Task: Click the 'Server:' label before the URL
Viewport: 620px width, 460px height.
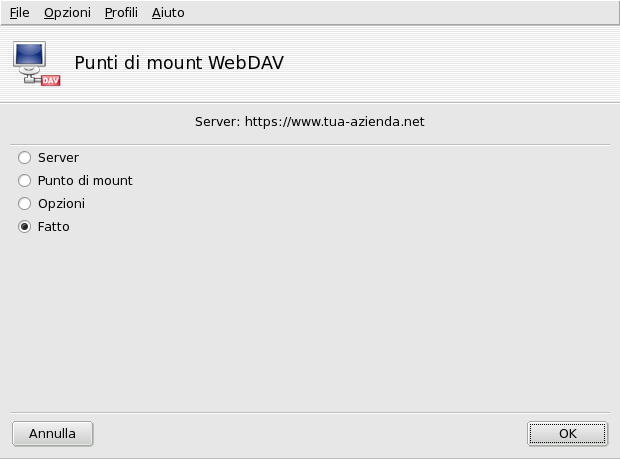Action: click(217, 122)
